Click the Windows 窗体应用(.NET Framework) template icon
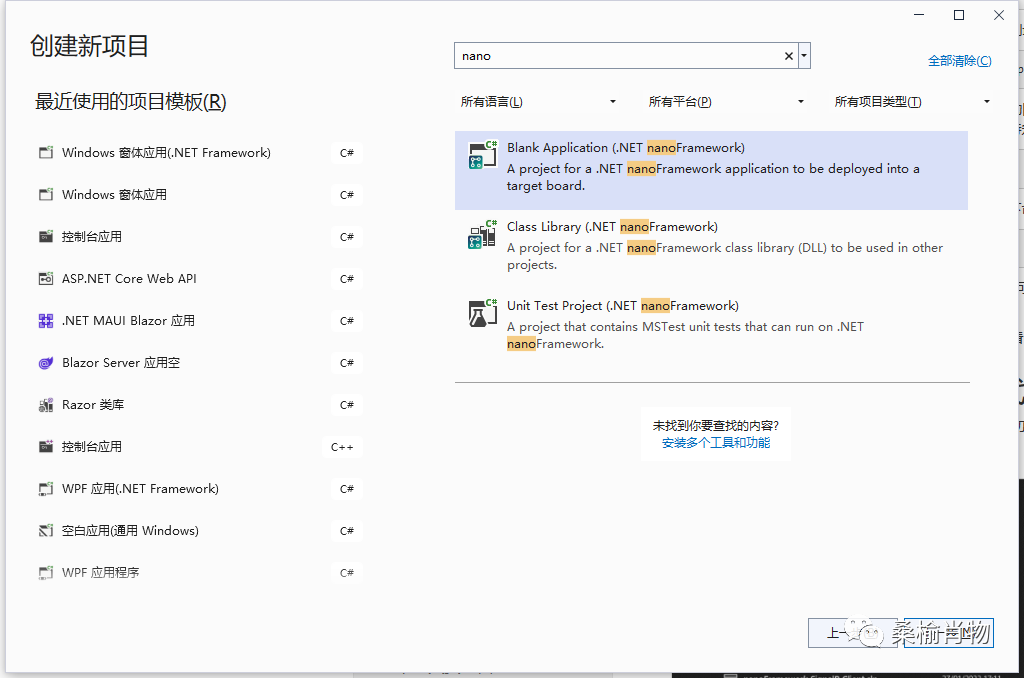Viewport: 1024px width, 678px height. pyautogui.click(x=46, y=152)
